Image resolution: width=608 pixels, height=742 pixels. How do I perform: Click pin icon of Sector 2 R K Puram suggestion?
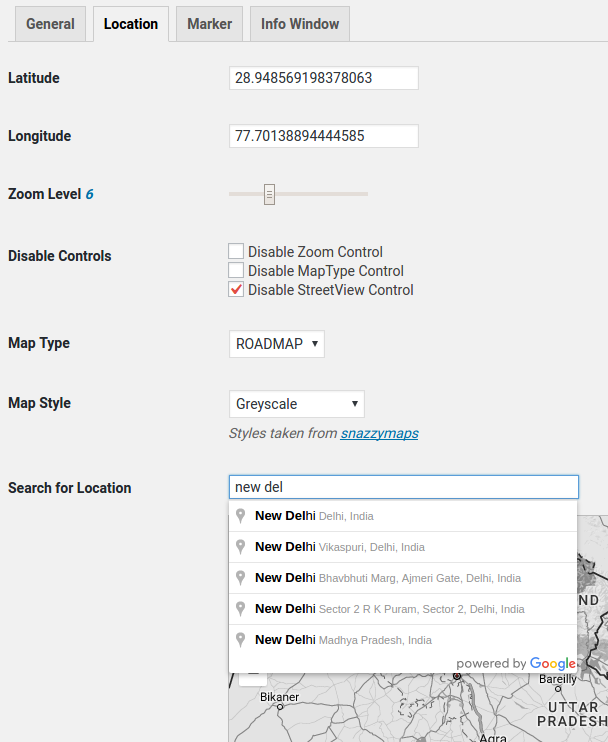pos(240,609)
